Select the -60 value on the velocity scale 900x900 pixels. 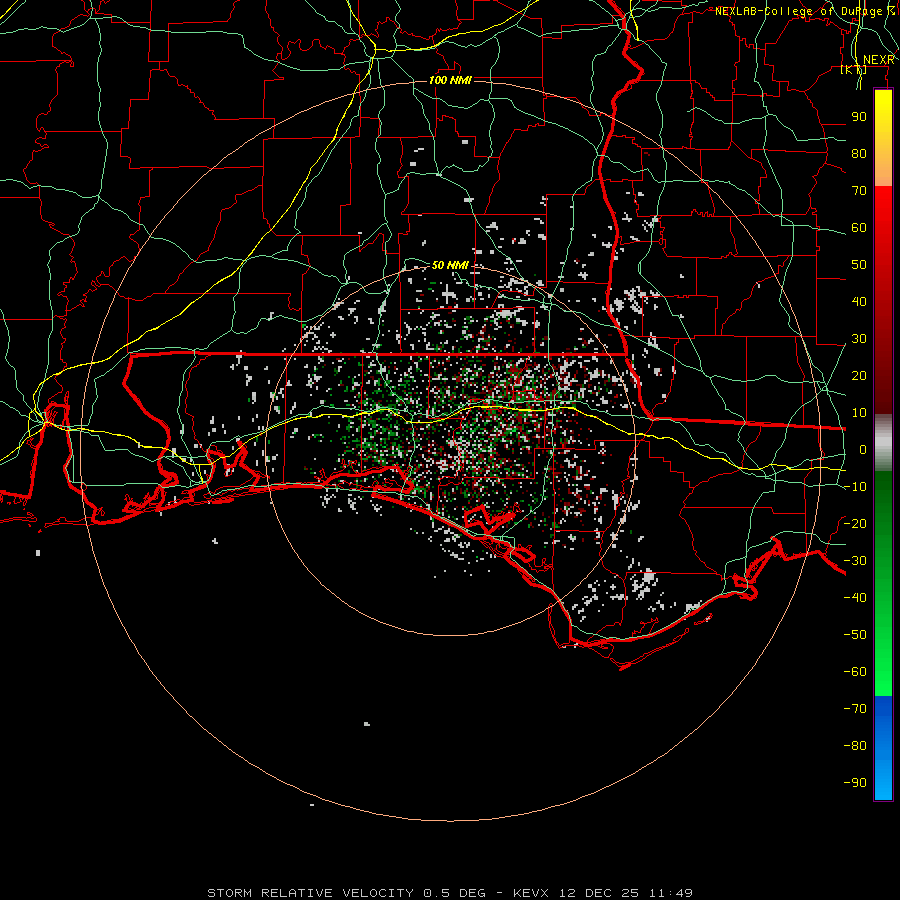pos(855,672)
